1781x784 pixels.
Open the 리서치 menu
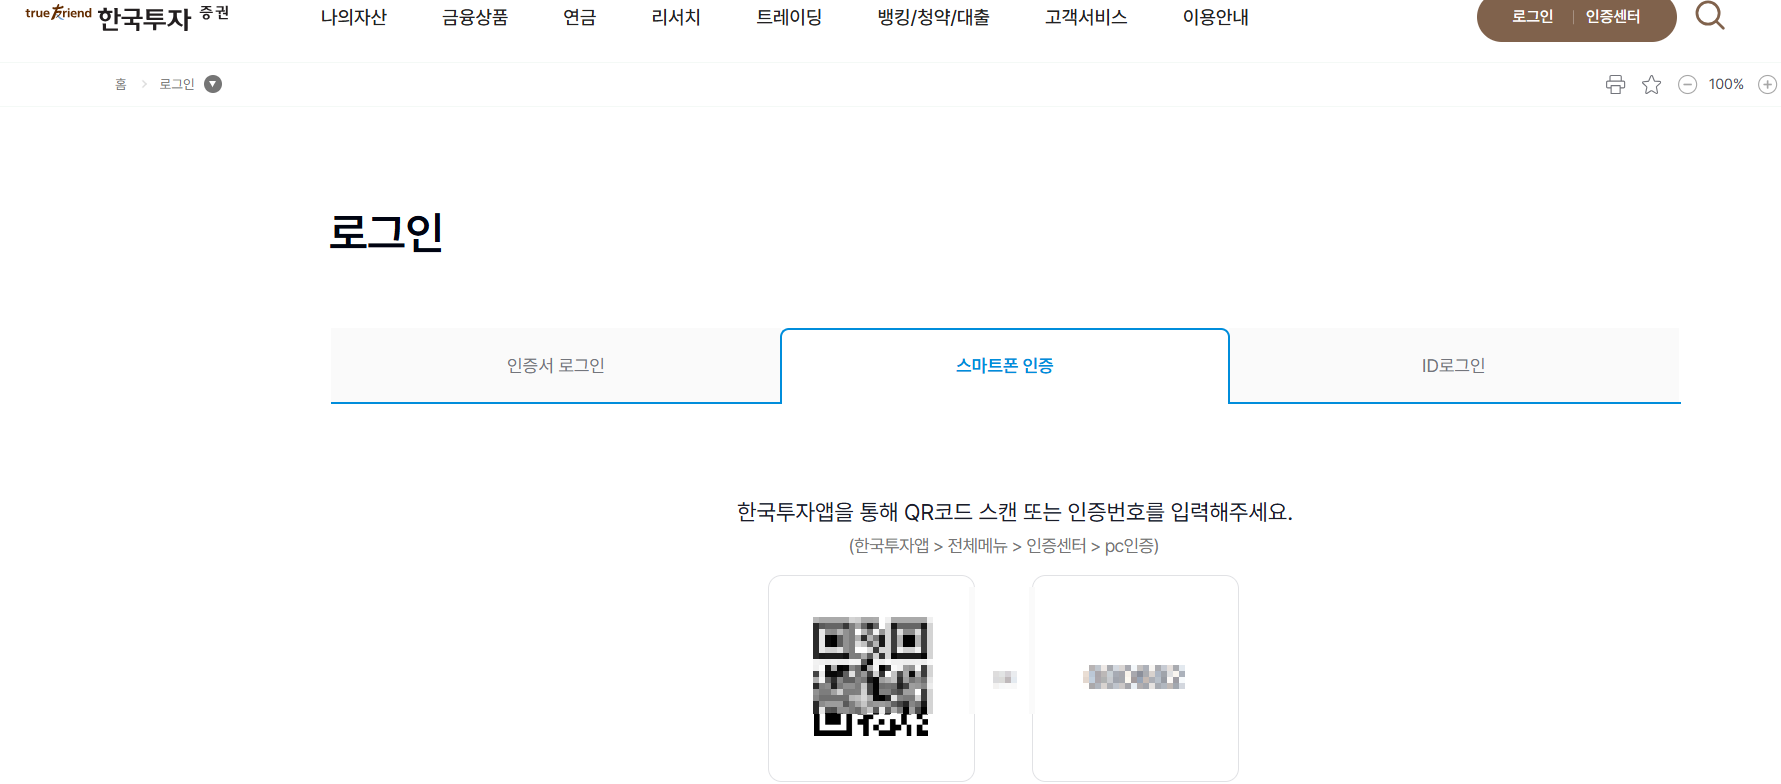[676, 17]
